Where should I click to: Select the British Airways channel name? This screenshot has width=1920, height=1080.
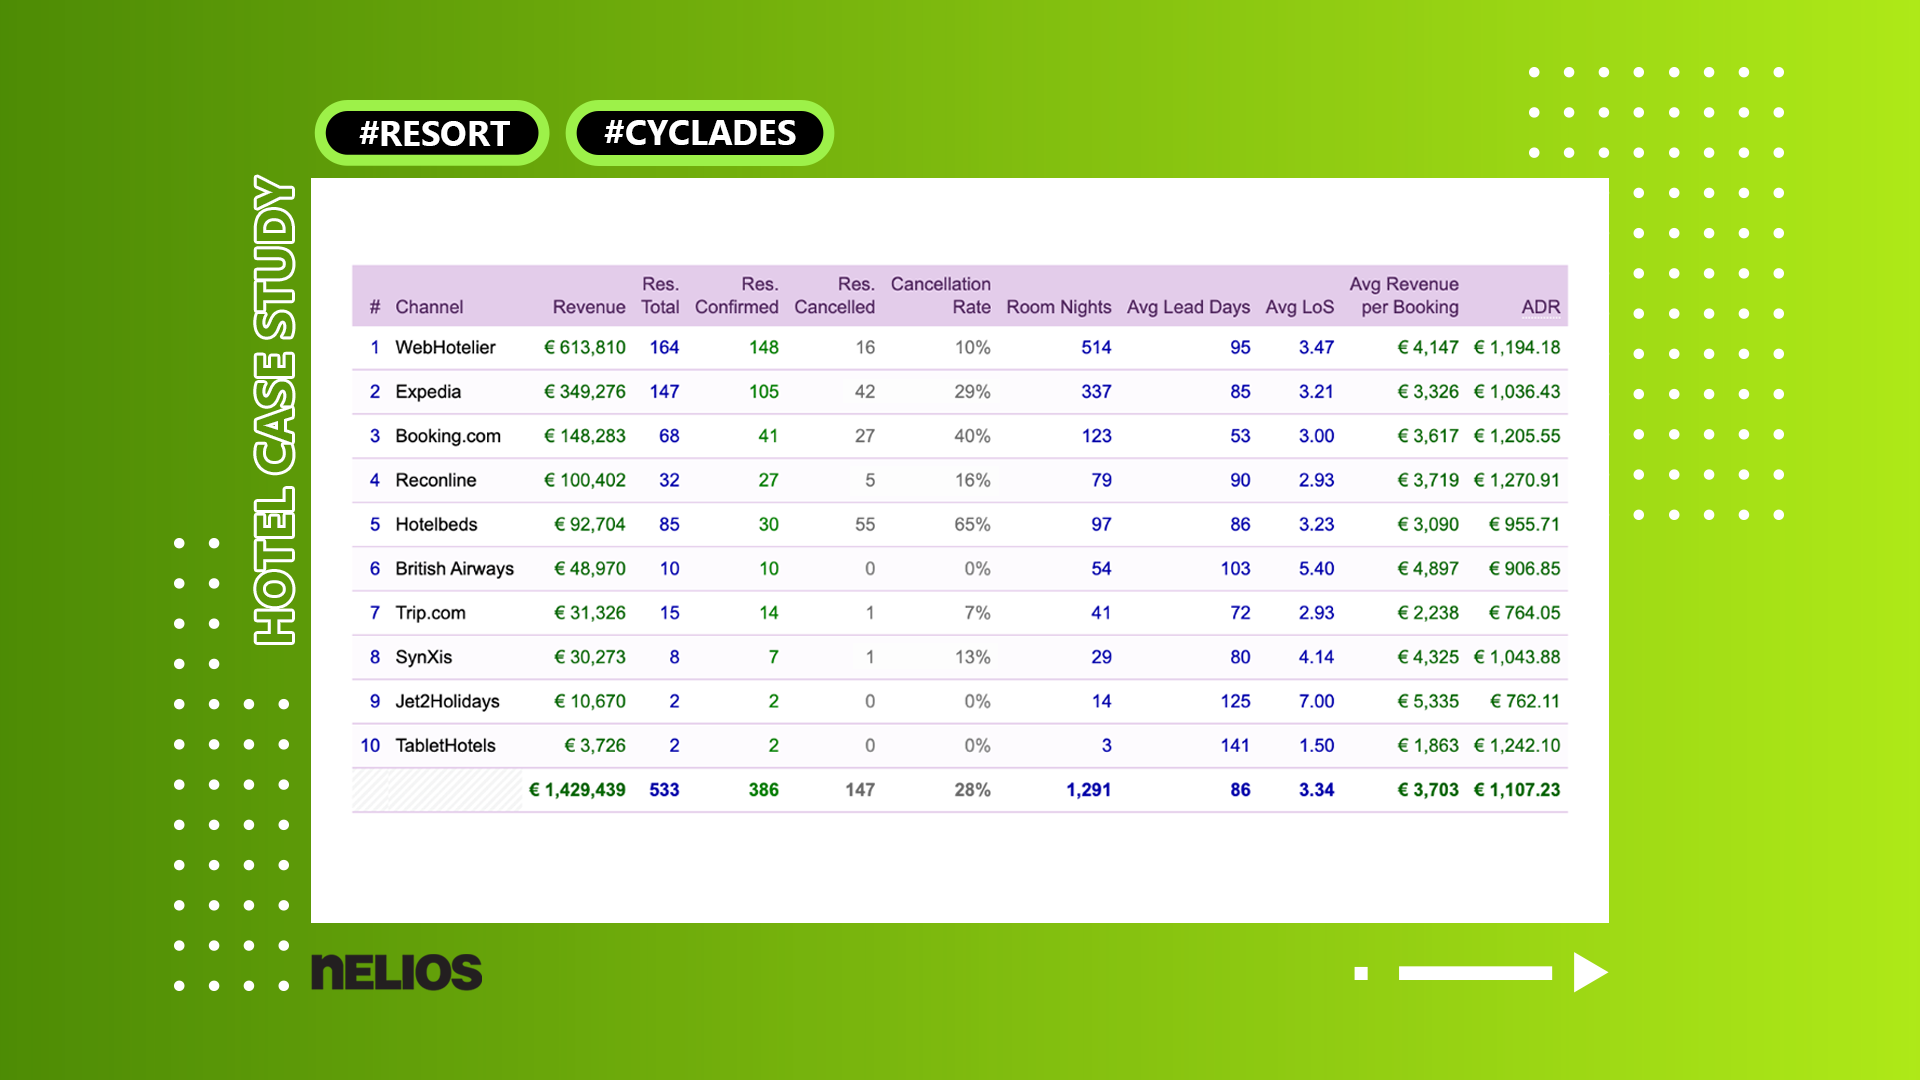click(x=454, y=568)
